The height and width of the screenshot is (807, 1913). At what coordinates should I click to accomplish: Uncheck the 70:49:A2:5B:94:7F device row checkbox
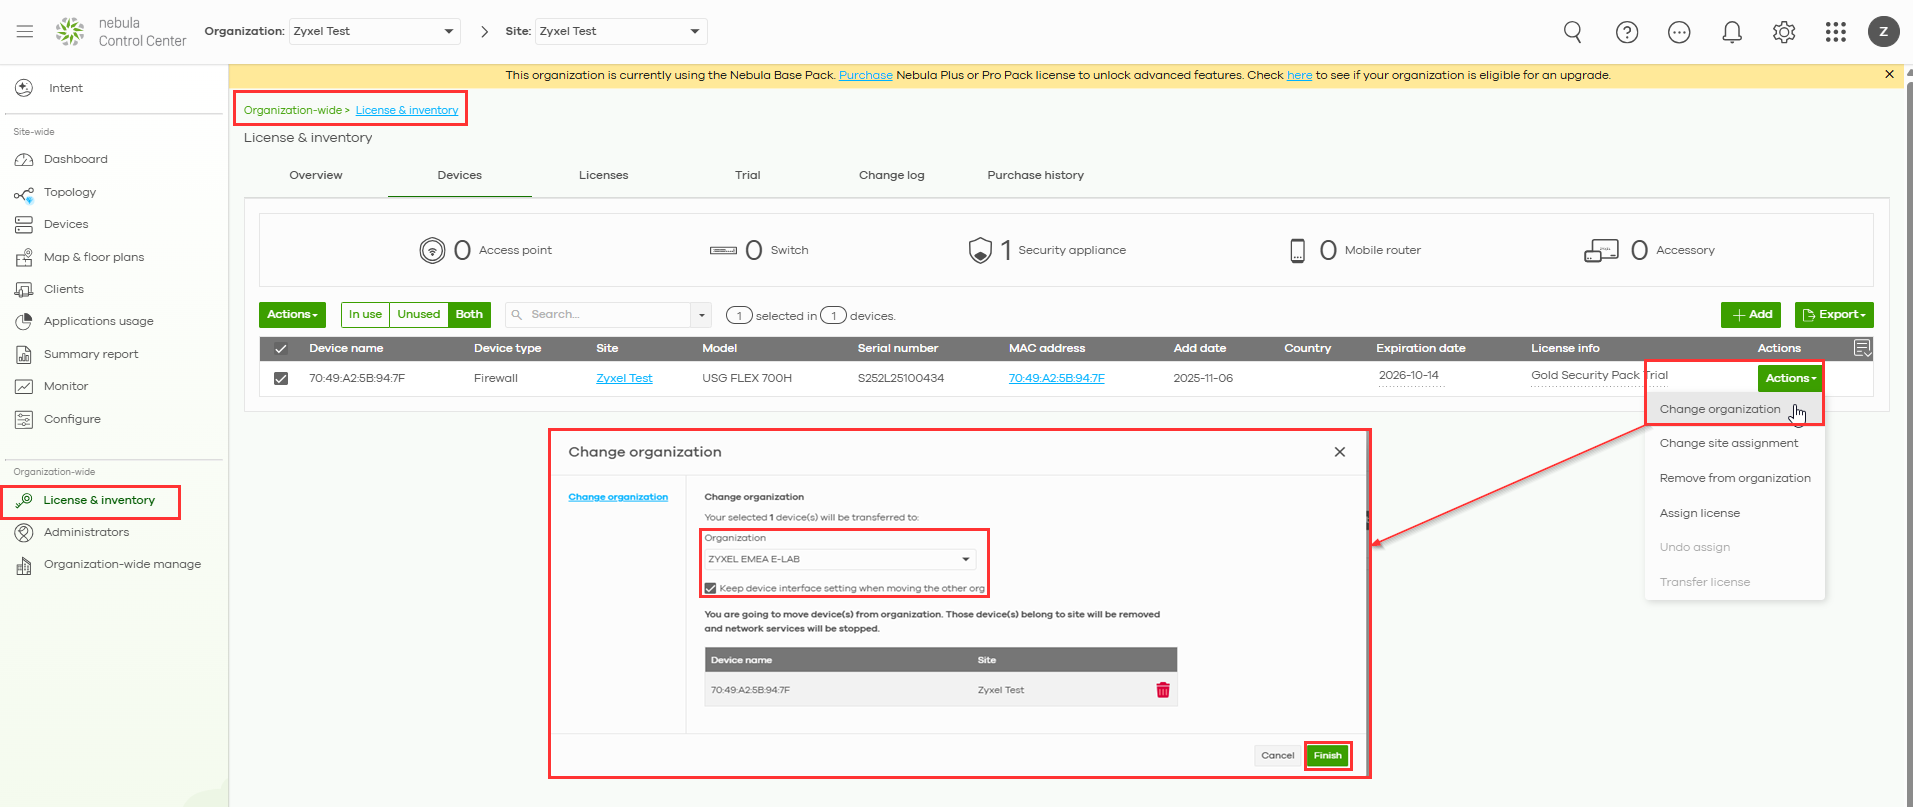click(x=281, y=378)
